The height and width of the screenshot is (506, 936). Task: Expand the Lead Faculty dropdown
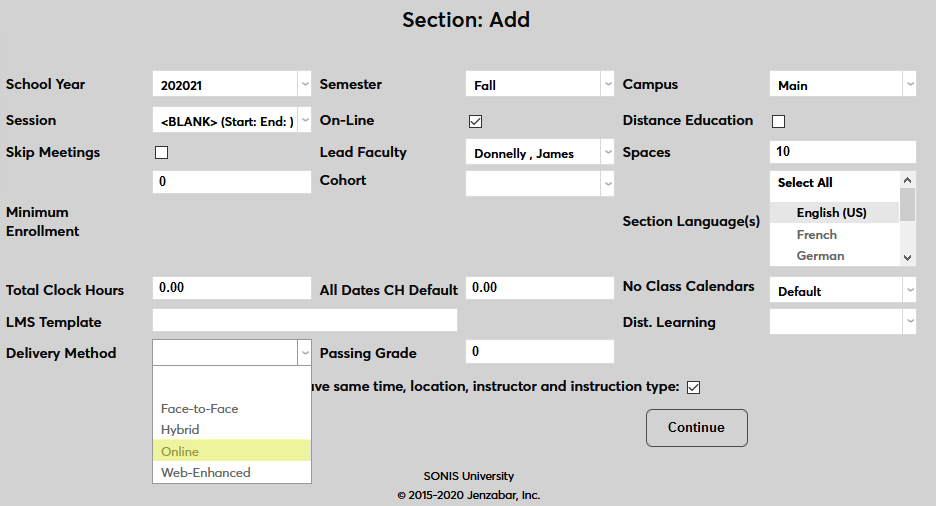pyautogui.click(x=540, y=153)
